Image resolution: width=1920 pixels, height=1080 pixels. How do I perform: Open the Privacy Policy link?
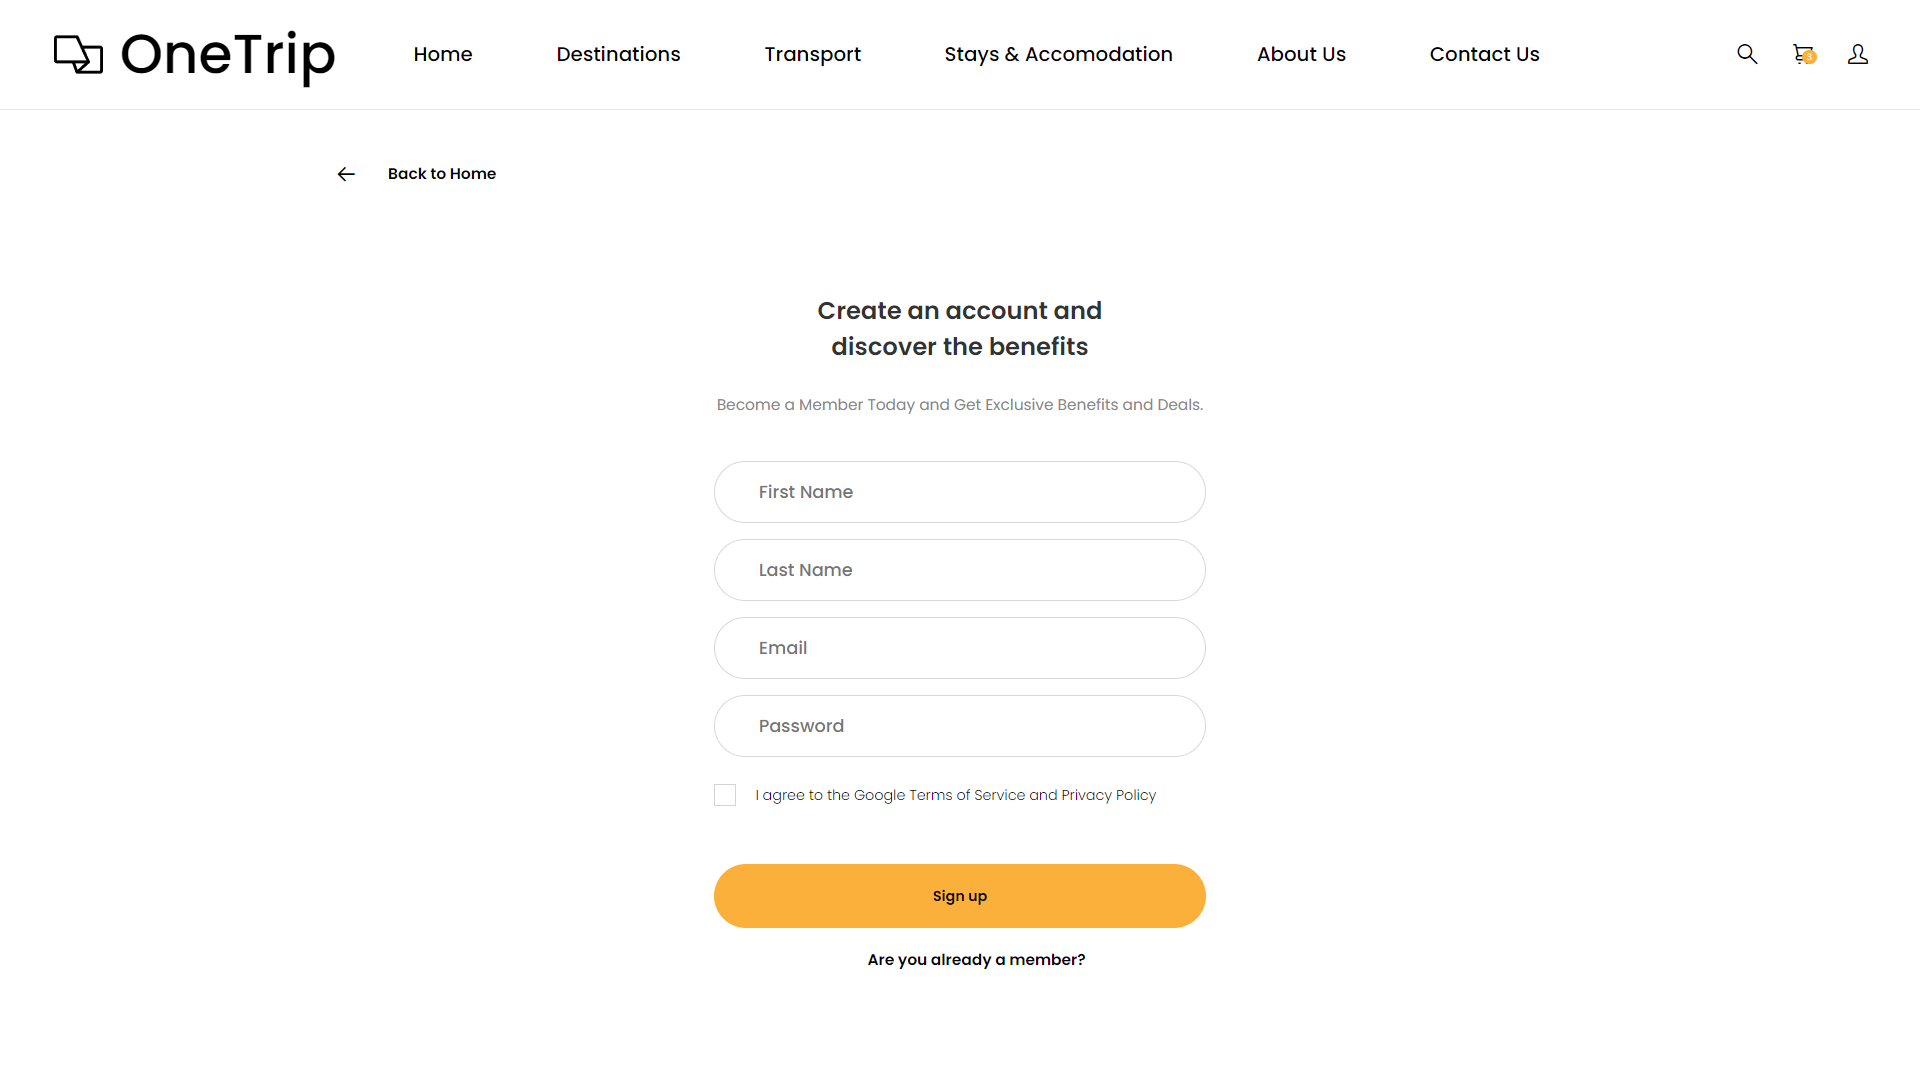point(1109,794)
